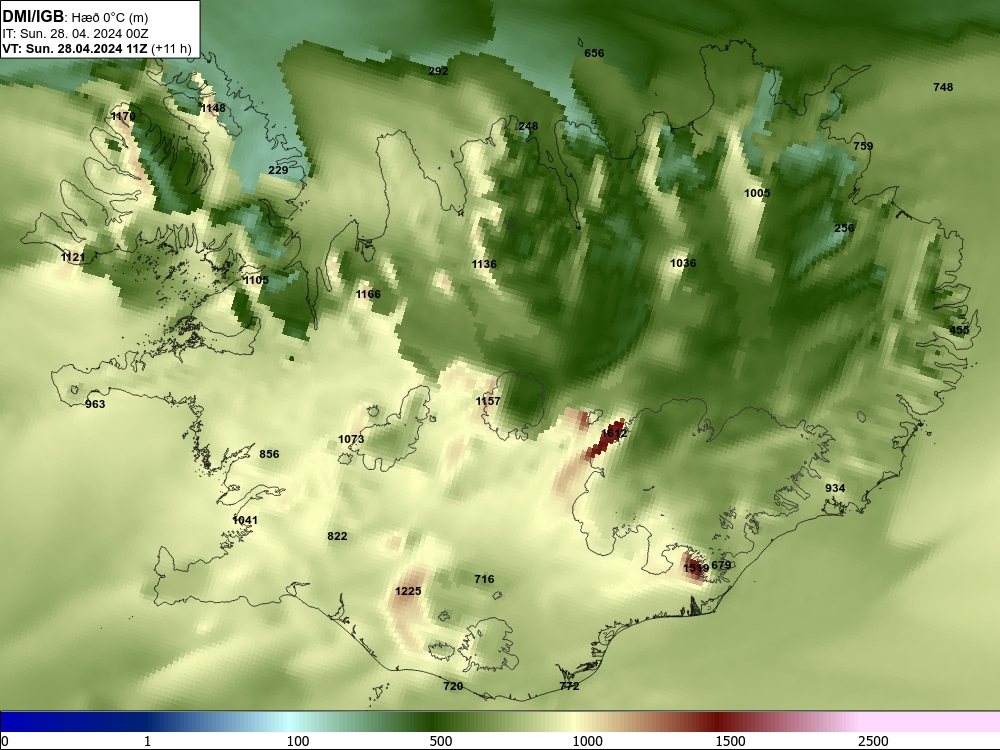Click the 'IT: Sun. 28. 04. 2024 00Z' line

point(75,34)
